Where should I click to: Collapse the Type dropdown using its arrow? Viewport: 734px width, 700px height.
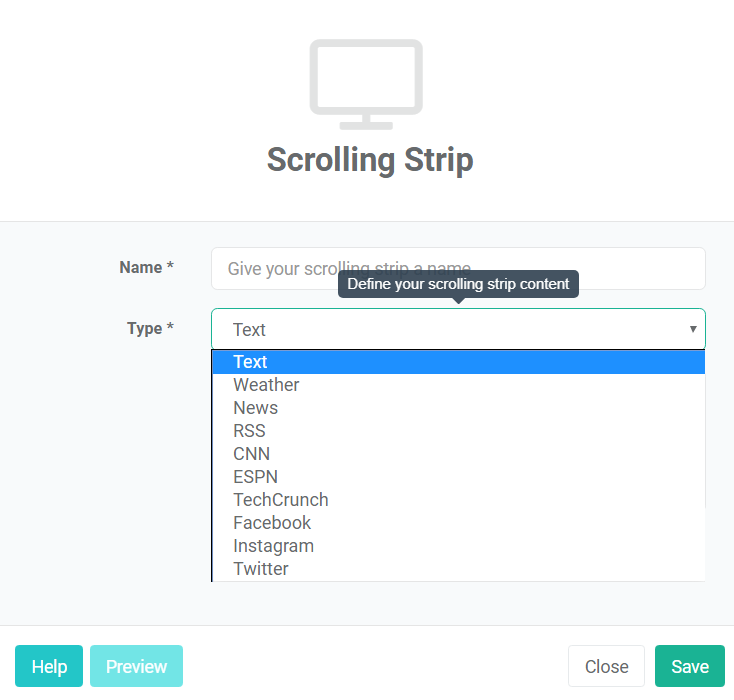click(693, 329)
